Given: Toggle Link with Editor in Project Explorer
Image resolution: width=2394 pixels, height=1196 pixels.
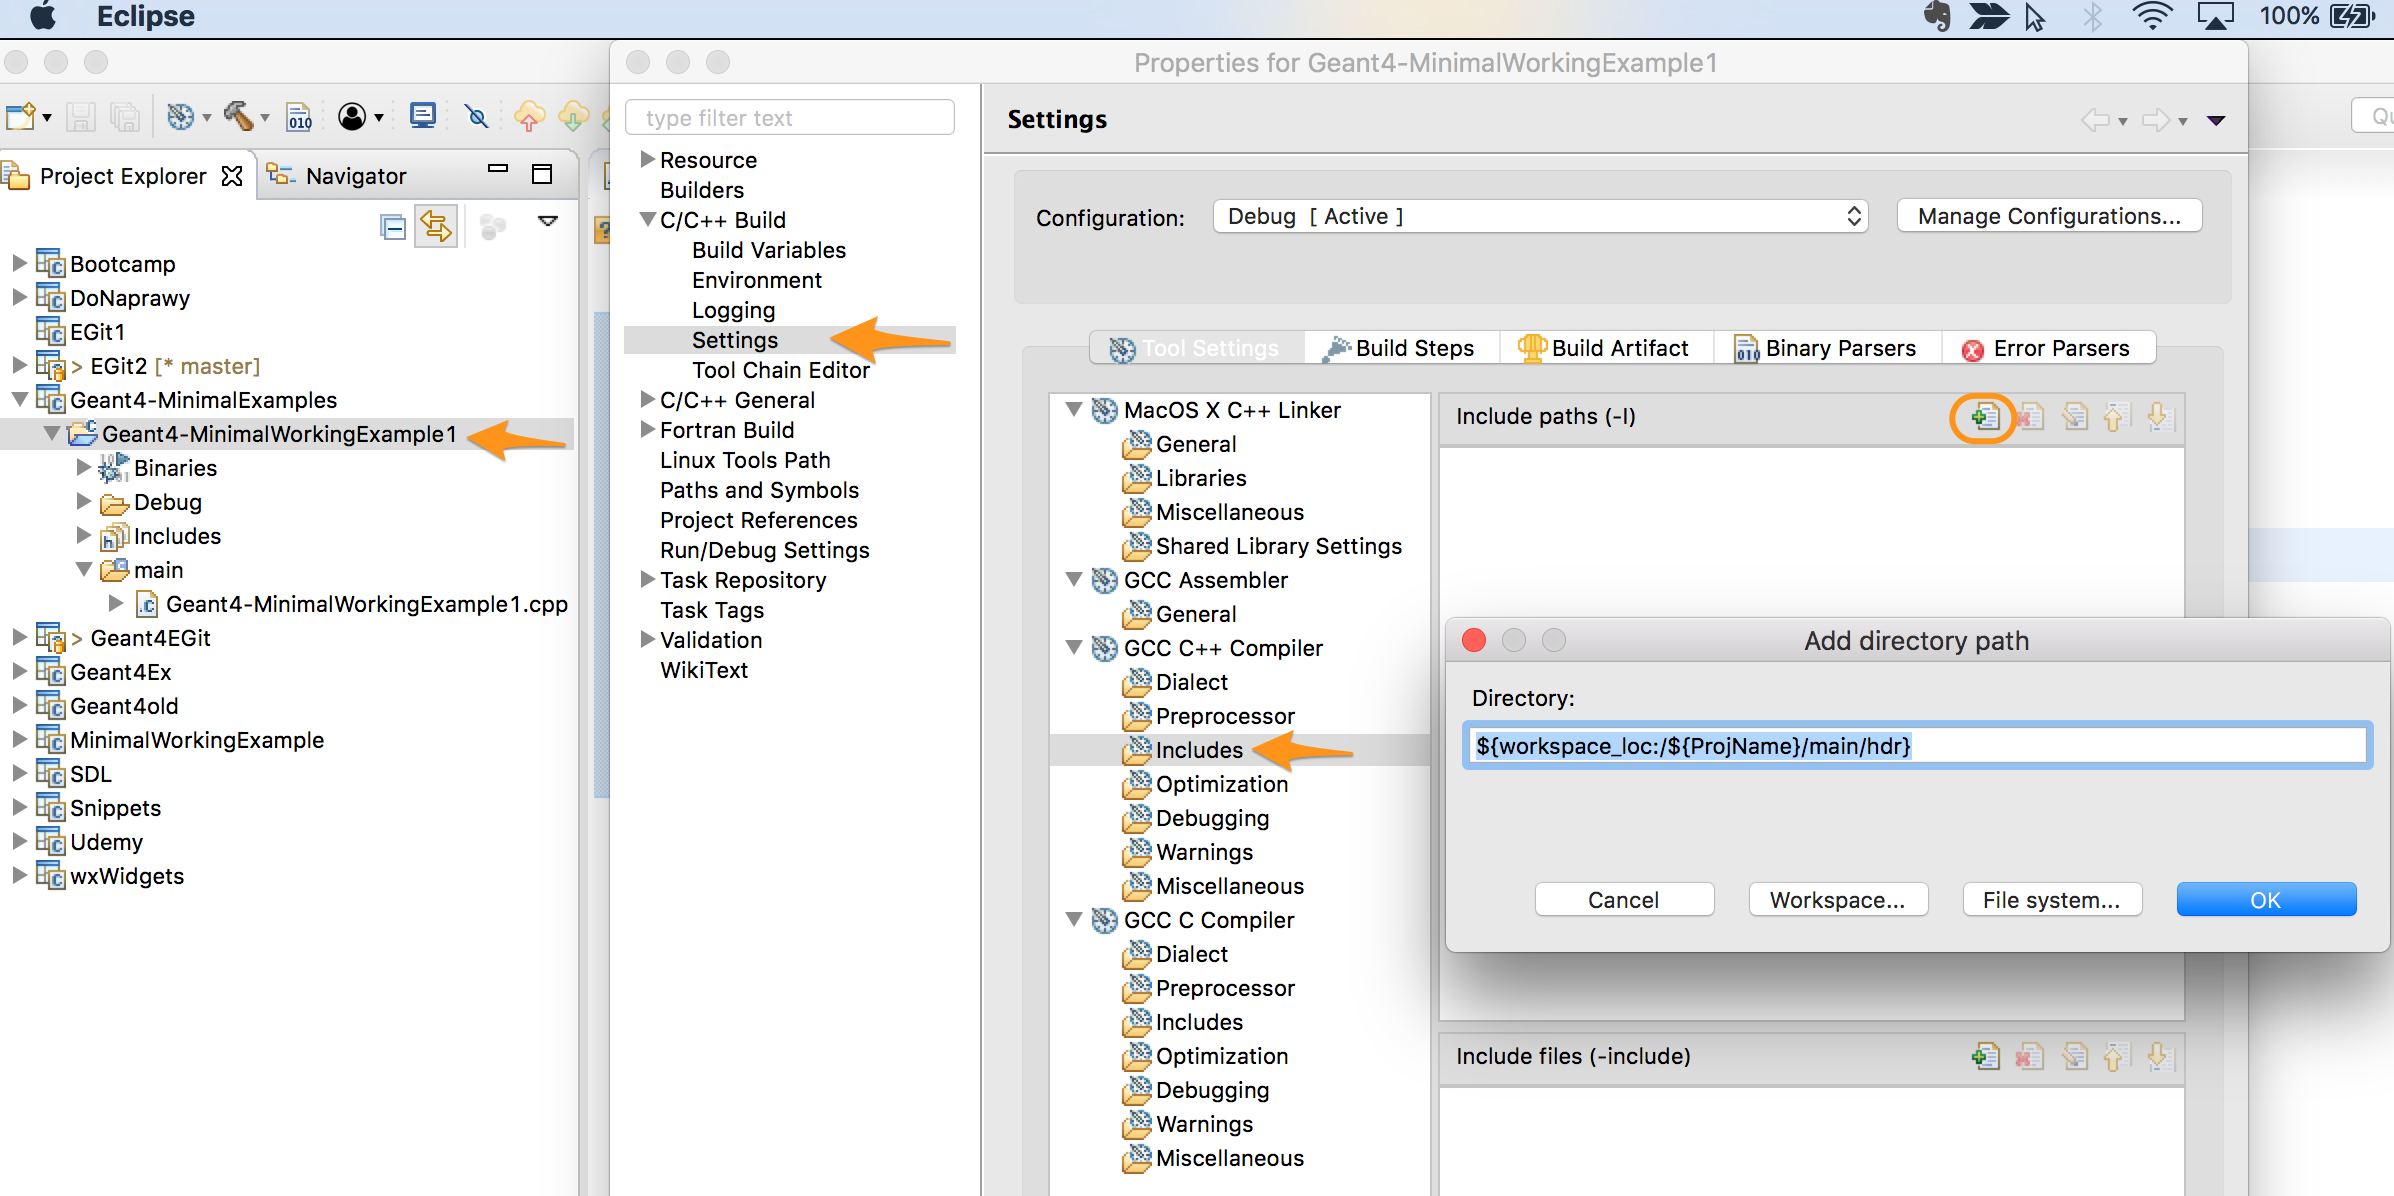Looking at the screenshot, I should pos(437,226).
